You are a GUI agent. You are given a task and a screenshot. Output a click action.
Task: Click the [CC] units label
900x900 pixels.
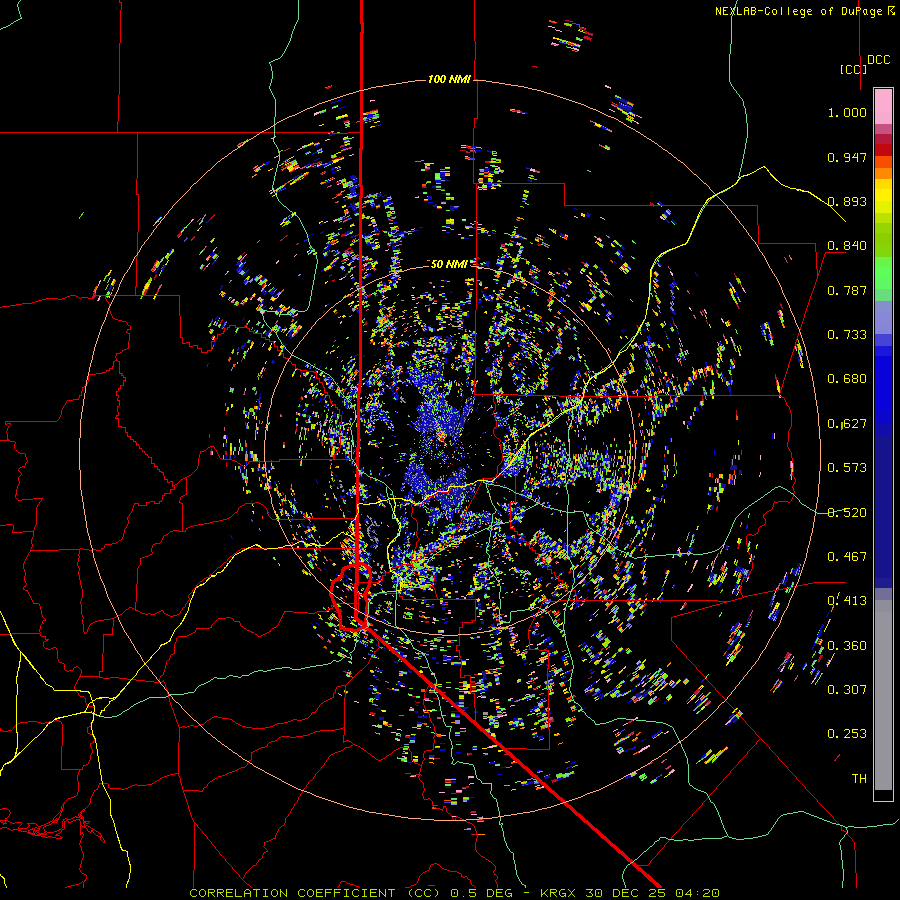(854, 69)
